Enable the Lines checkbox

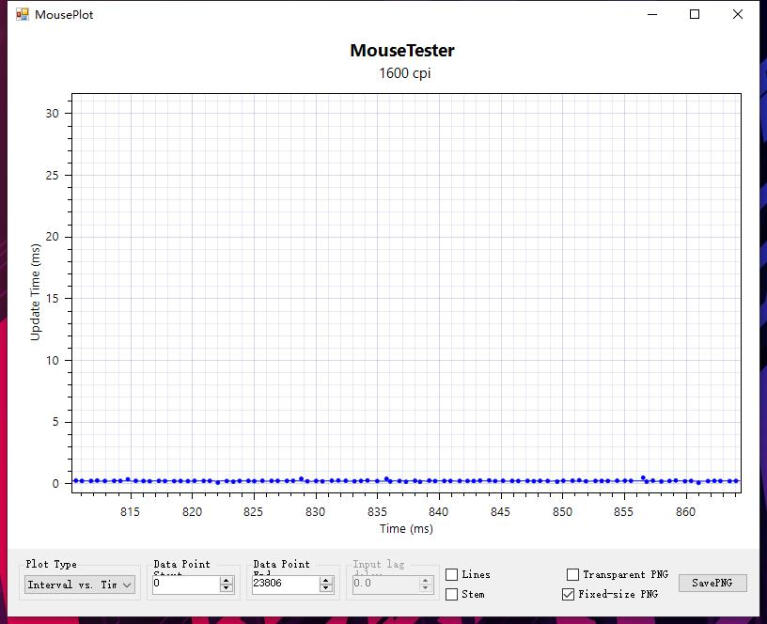(452, 575)
